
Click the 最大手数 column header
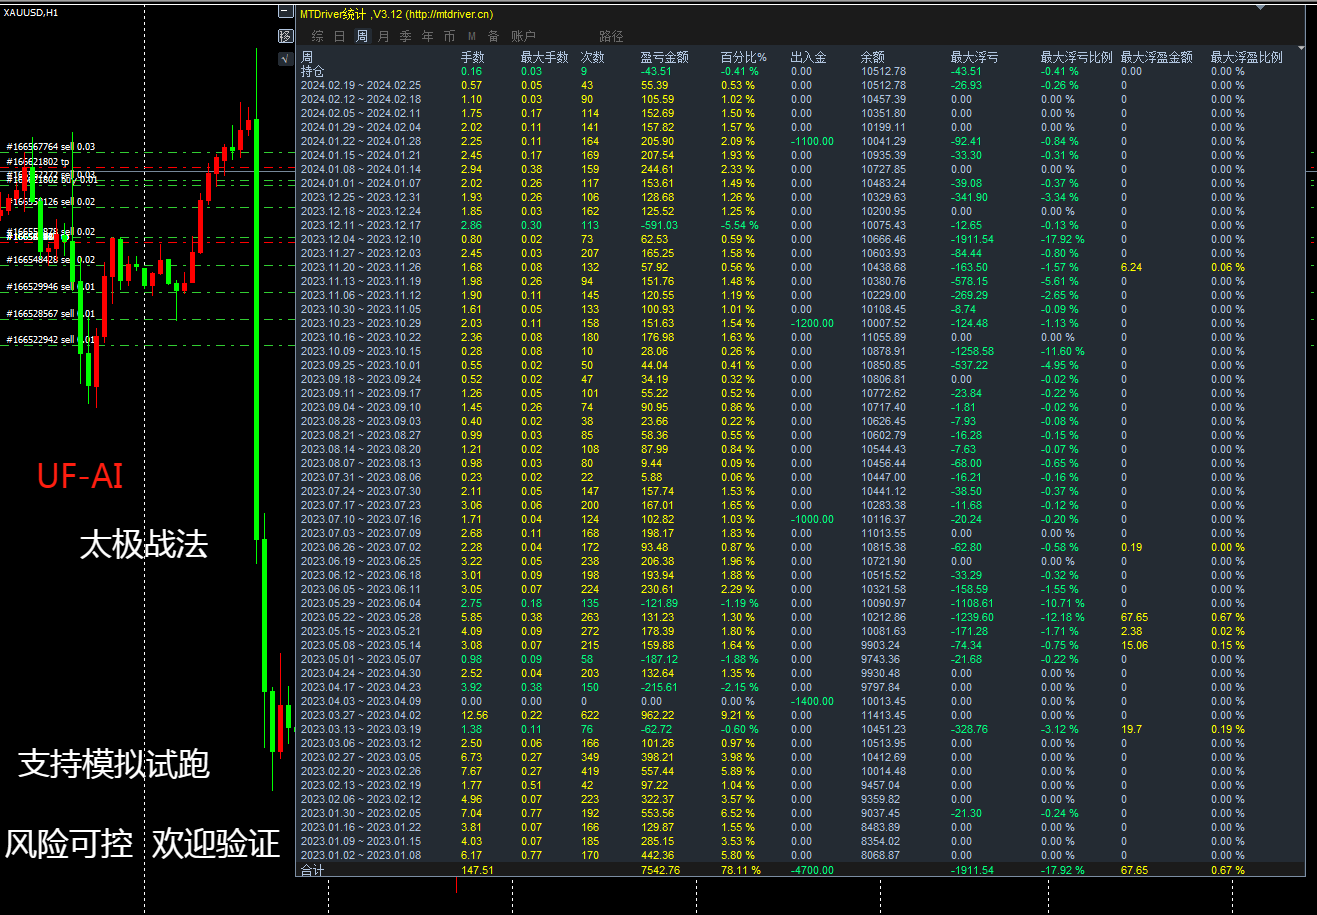point(544,58)
